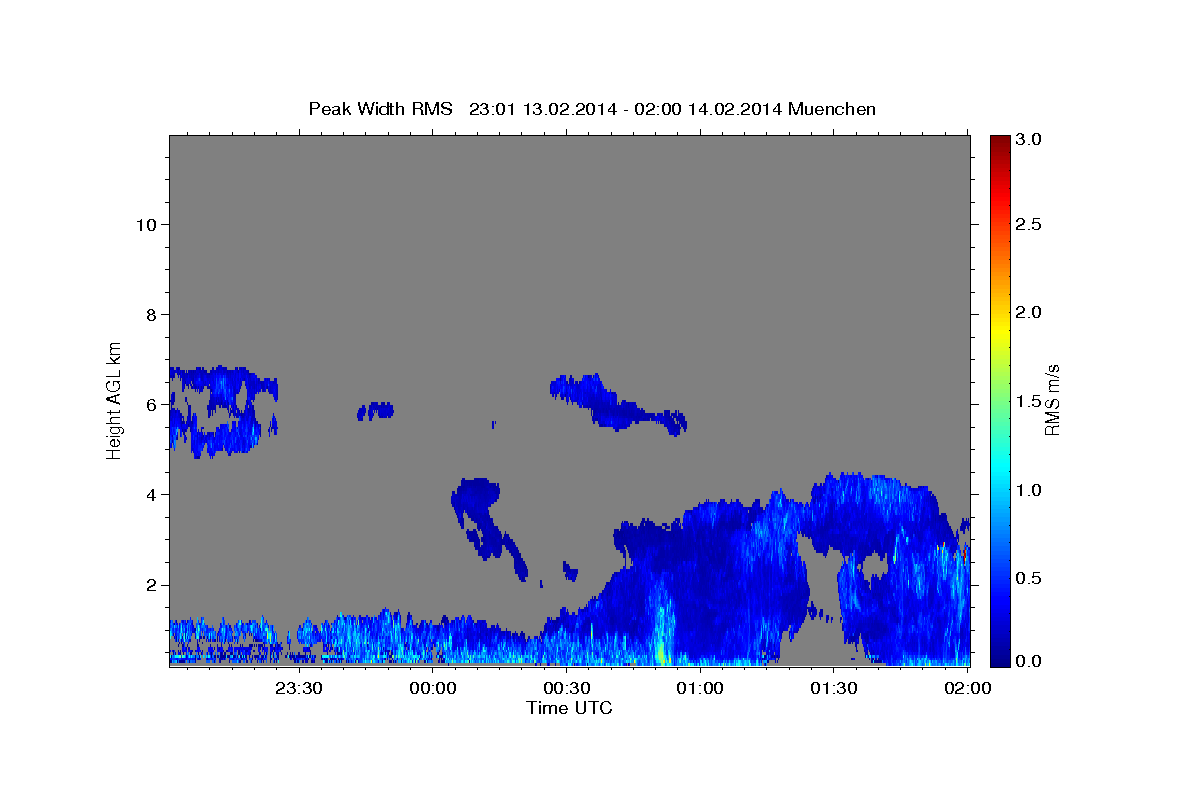Click the 00:30 time tick label
This screenshot has width=1200, height=800.
tap(567, 688)
